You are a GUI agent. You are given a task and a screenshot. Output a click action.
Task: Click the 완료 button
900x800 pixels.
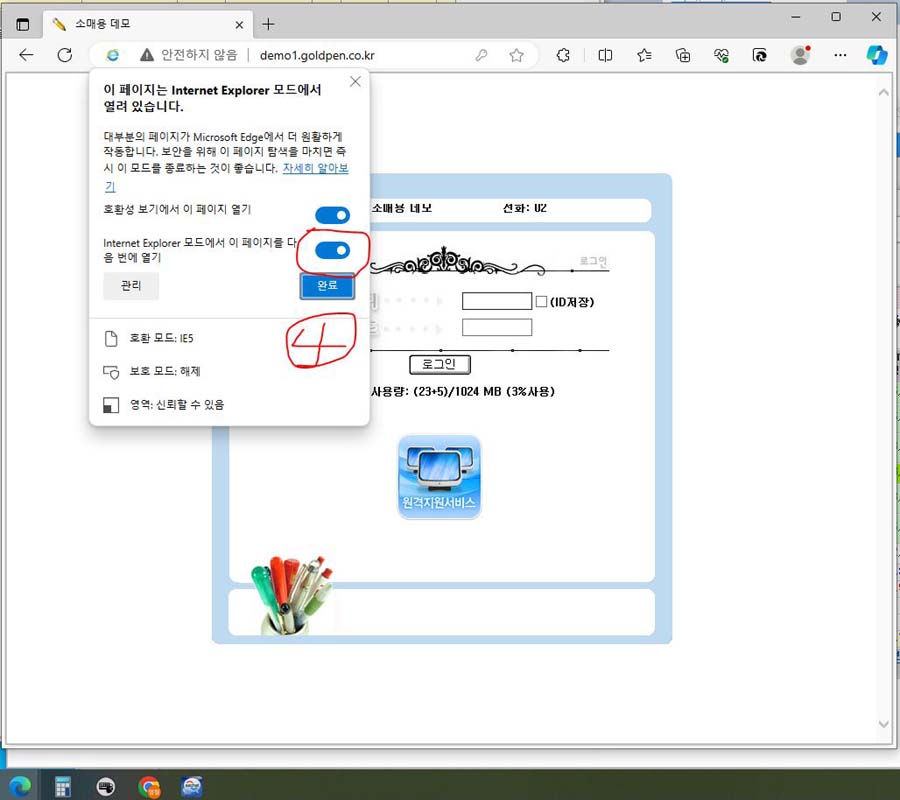(327, 285)
